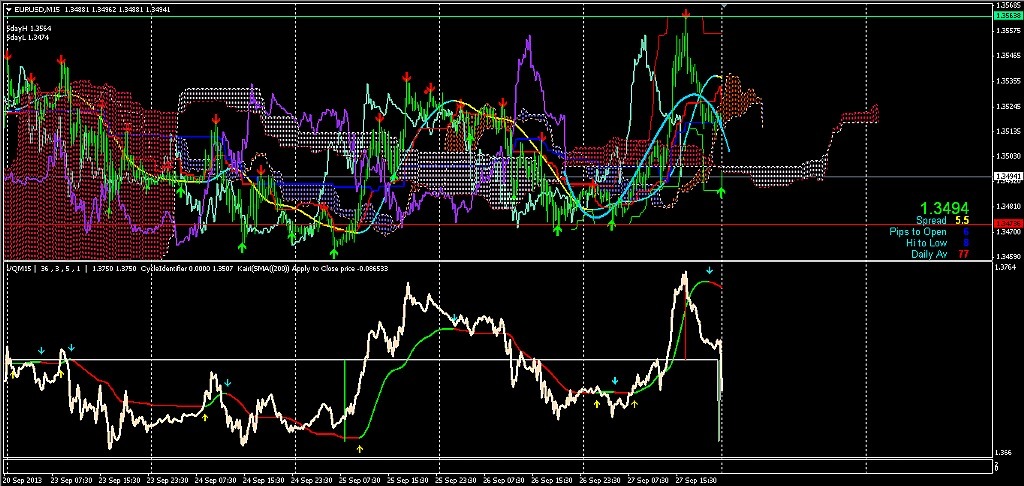Click the 23 Sep 23:30 time label

[x=167, y=479]
